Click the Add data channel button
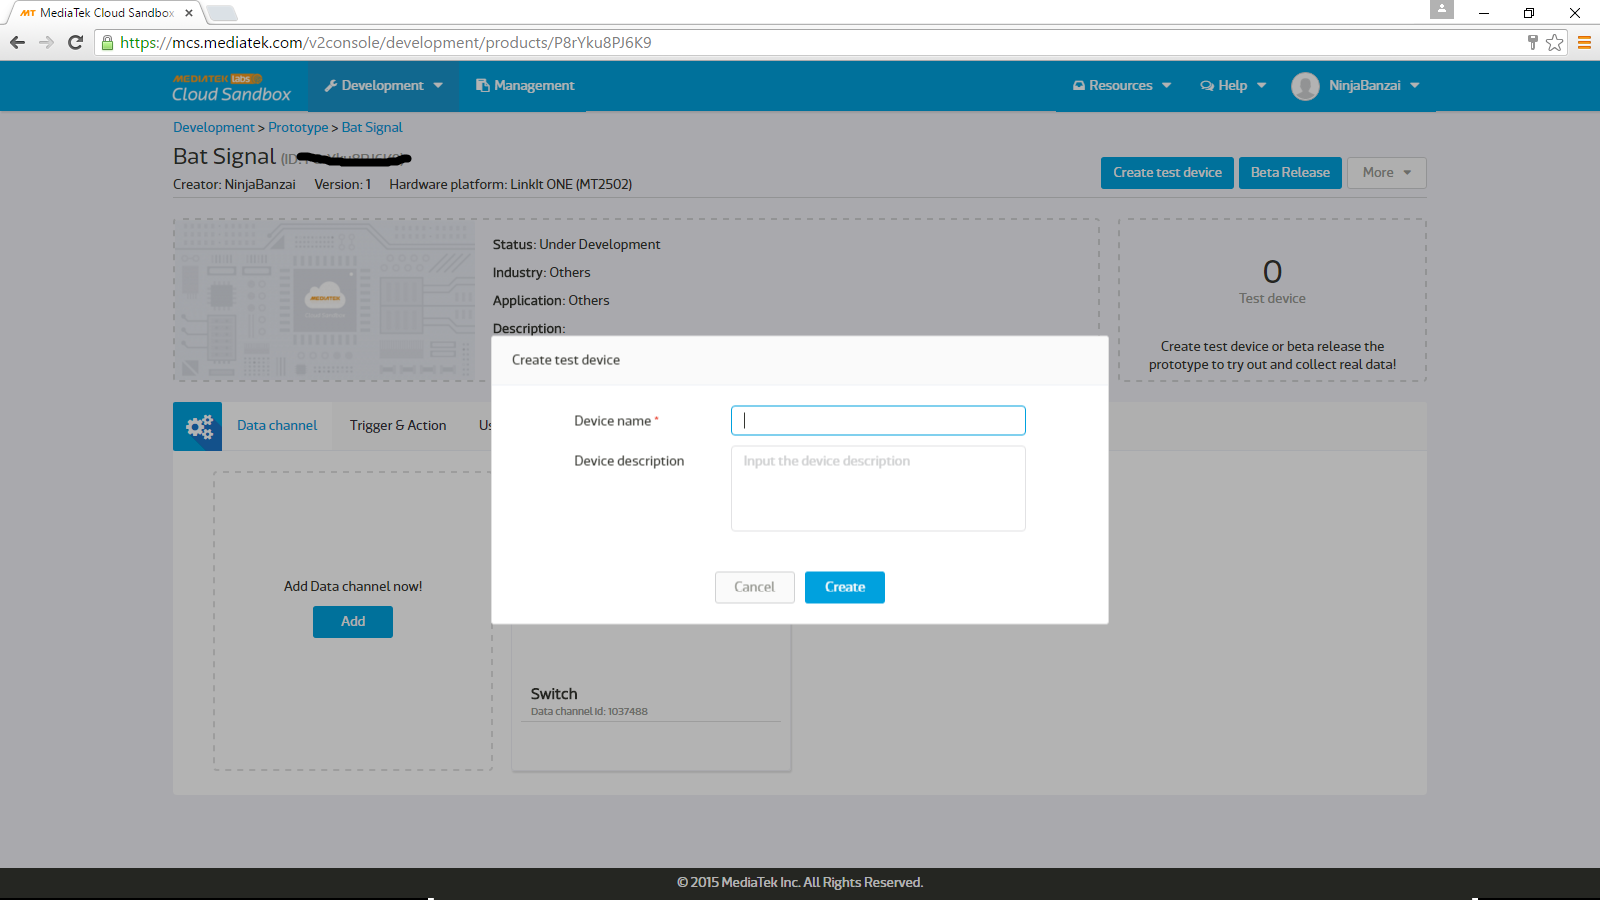The image size is (1600, 900). 353,622
